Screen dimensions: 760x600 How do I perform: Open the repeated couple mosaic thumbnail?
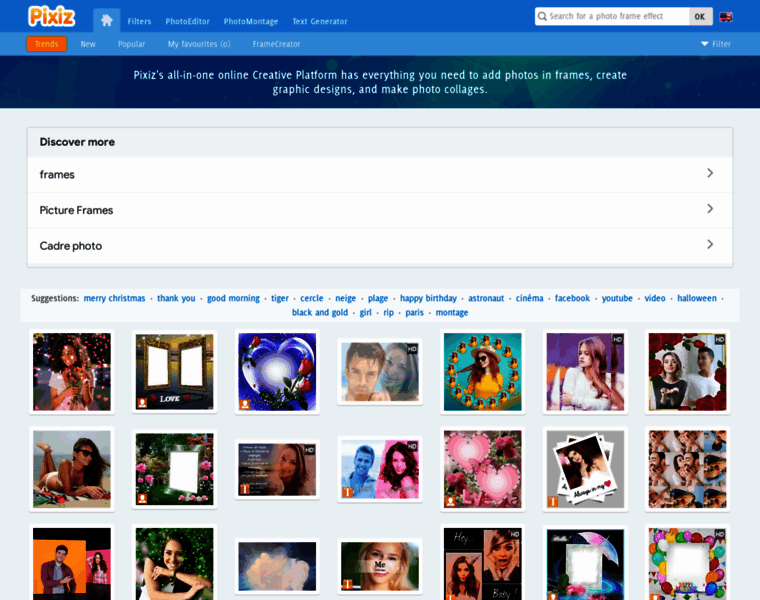click(687, 469)
